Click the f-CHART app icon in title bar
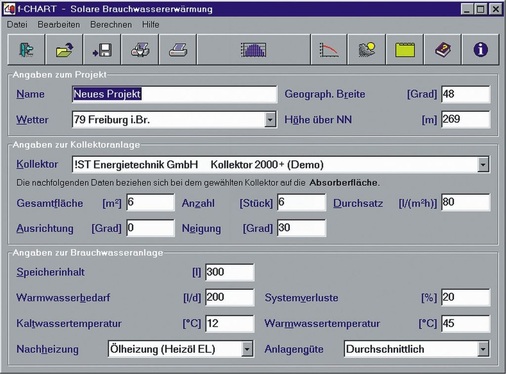This screenshot has height=374, width=506. [x=10, y=9]
